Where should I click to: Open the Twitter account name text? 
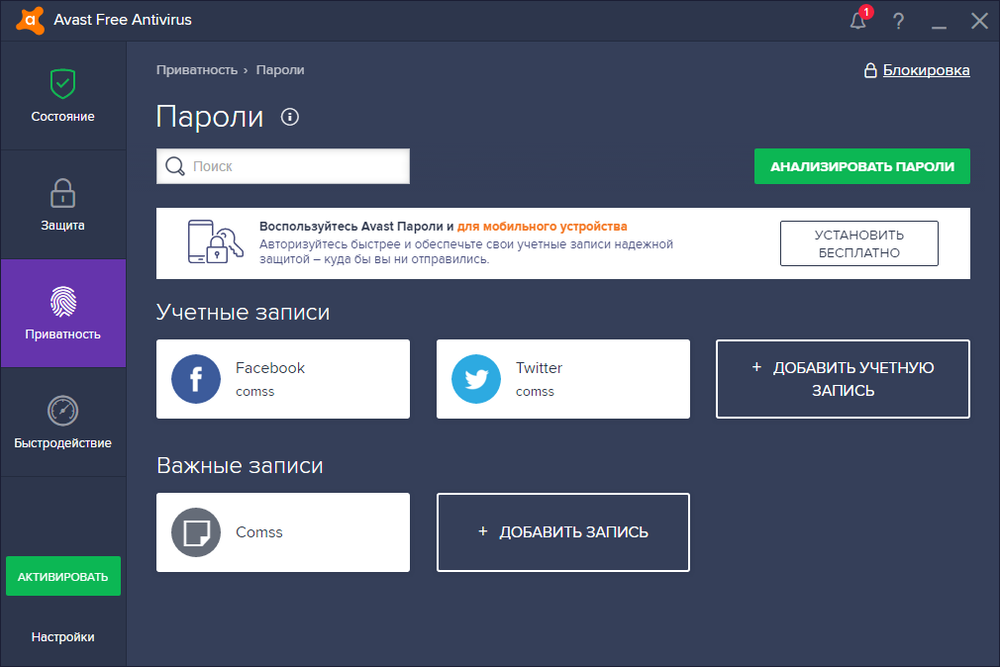(539, 368)
